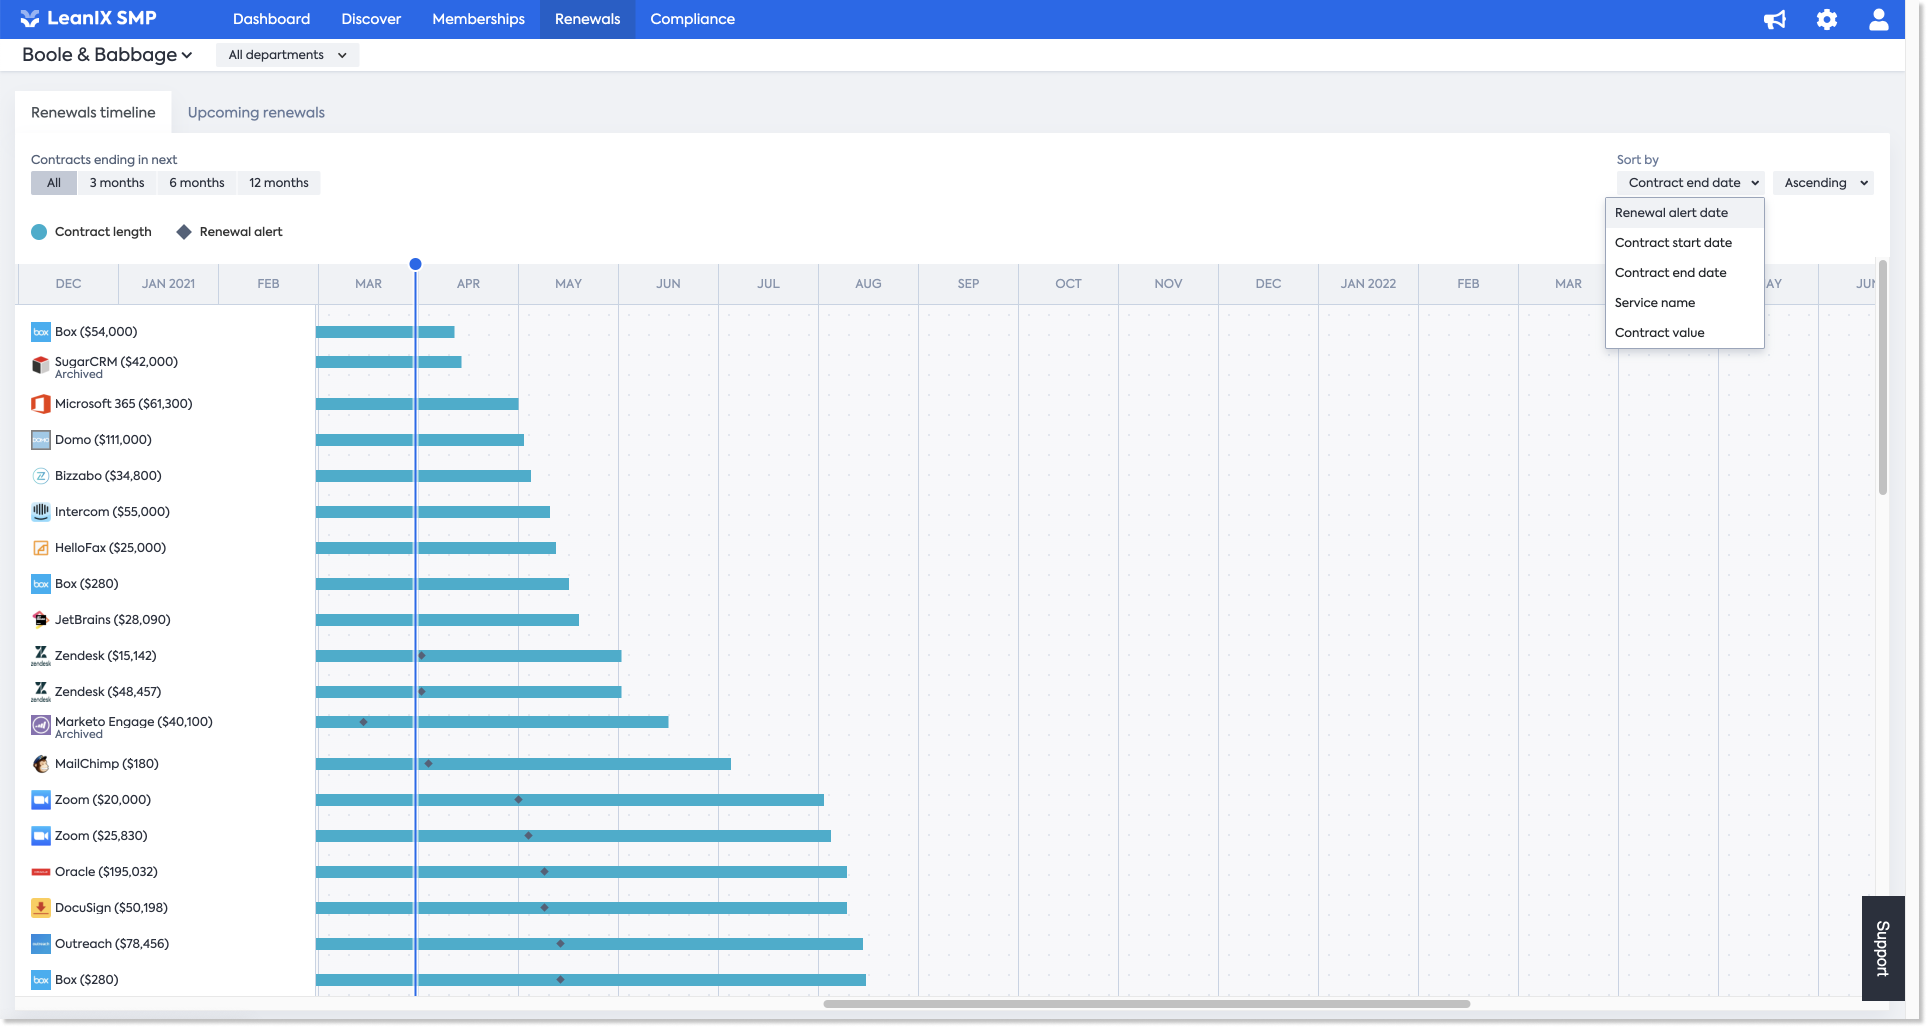Go to the Dashboard nav item

[x=272, y=19]
